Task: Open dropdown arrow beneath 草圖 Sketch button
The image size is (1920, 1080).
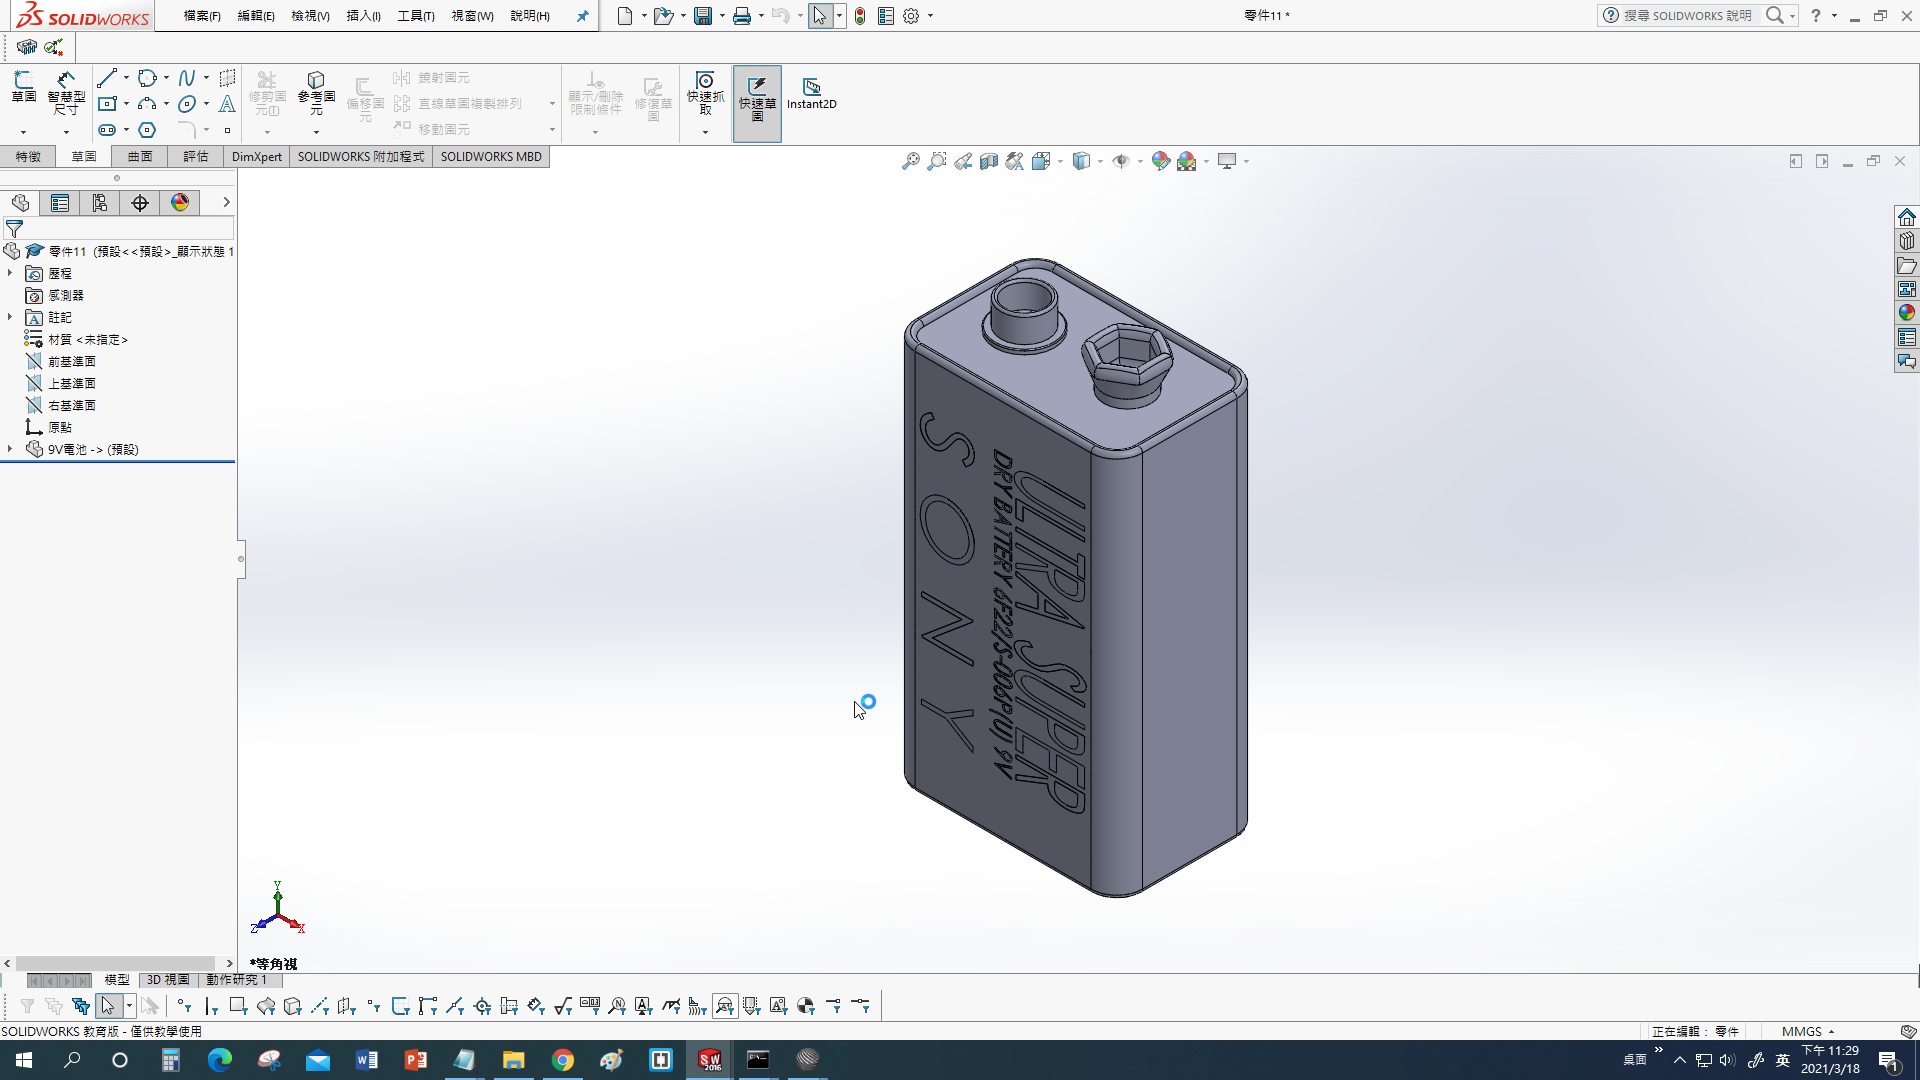Action: [x=23, y=132]
